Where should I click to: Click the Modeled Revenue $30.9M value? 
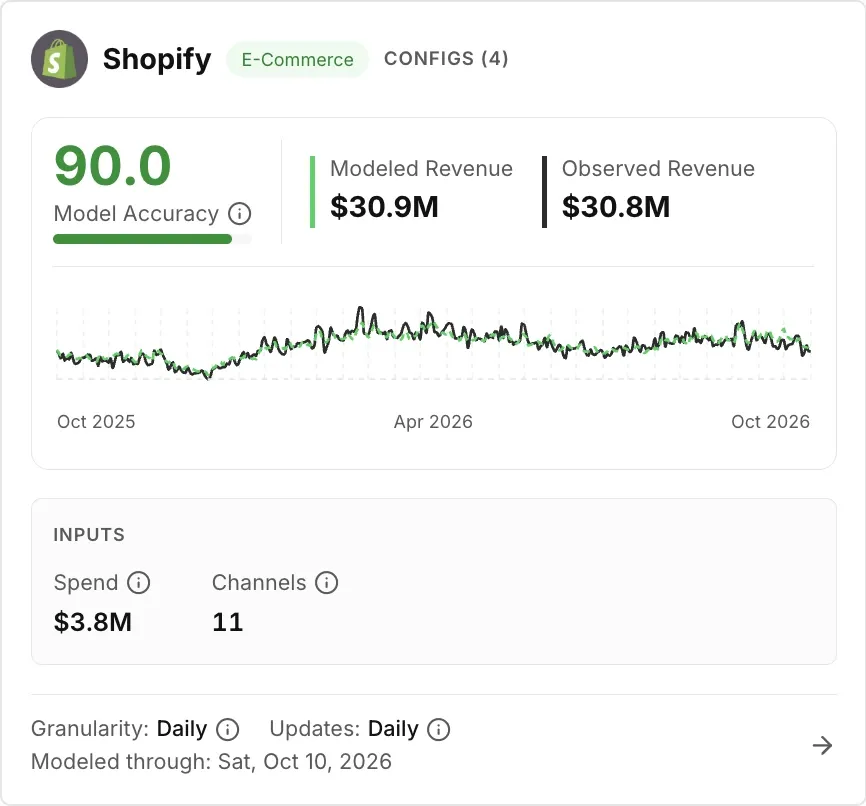pos(384,207)
